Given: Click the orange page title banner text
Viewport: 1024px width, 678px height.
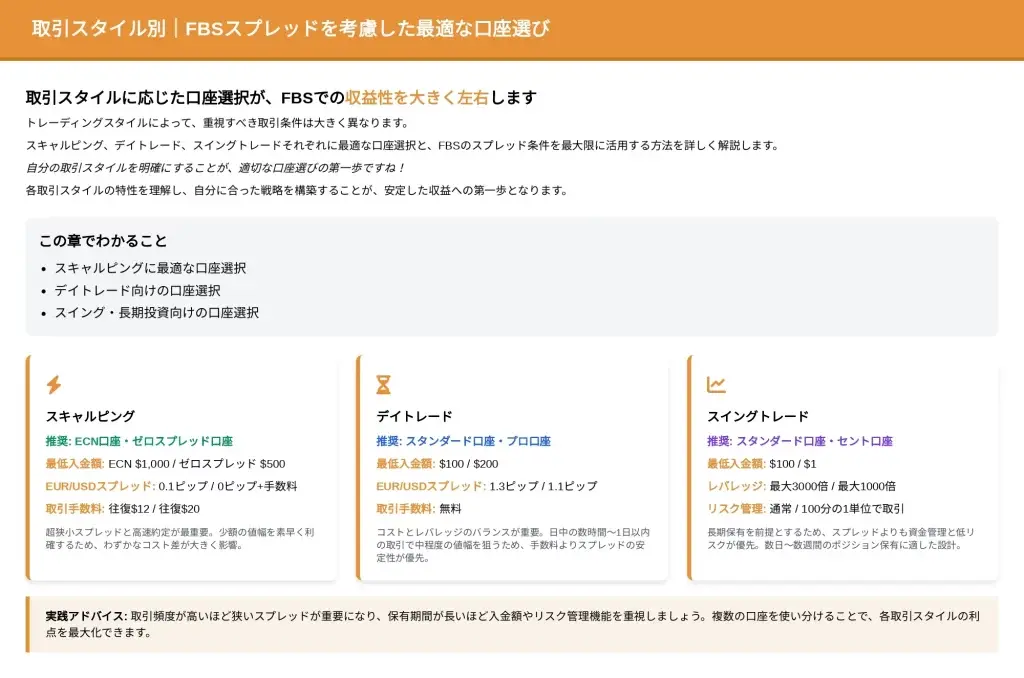Looking at the screenshot, I should [x=290, y=29].
